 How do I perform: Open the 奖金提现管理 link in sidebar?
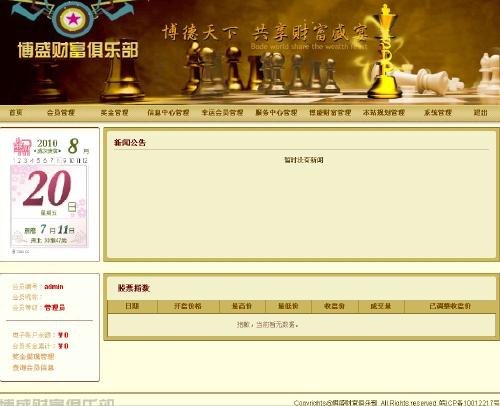(x=33, y=356)
